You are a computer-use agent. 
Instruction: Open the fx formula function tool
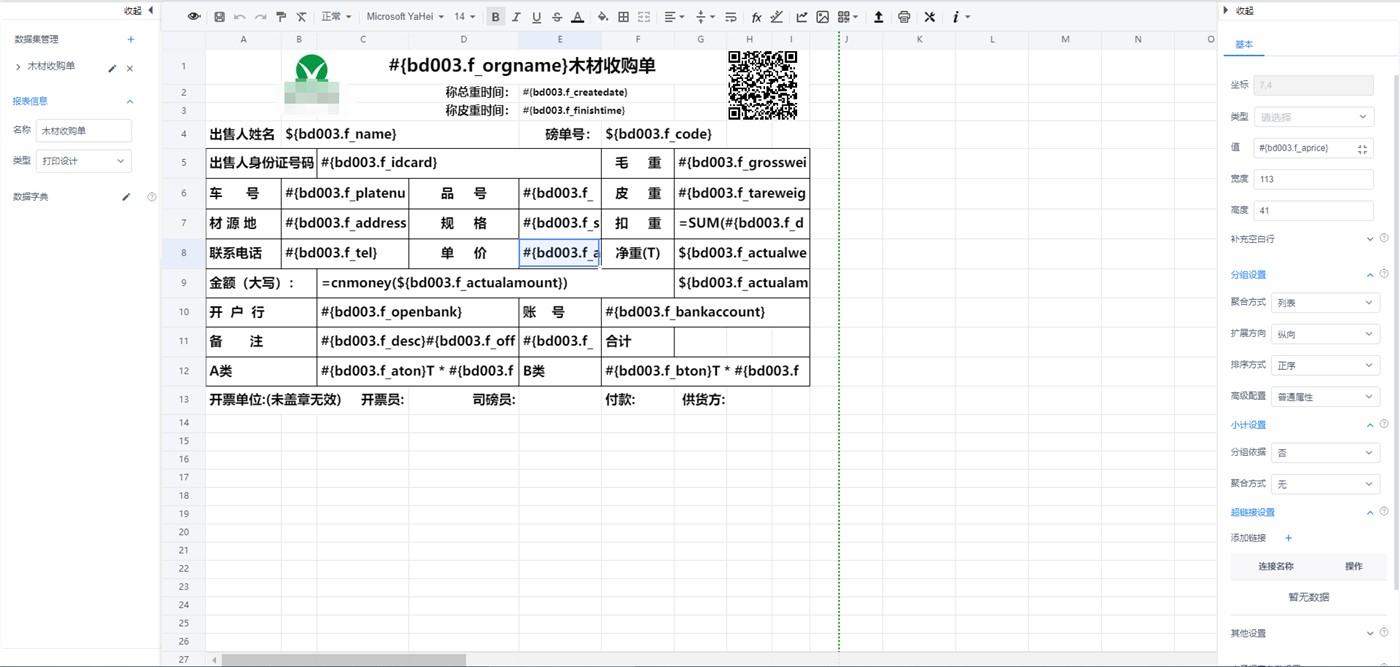[756, 17]
